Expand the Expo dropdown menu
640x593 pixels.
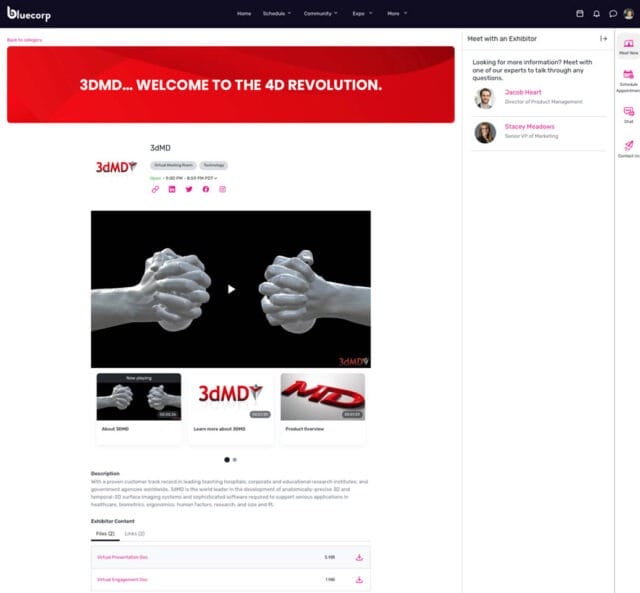[x=362, y=13]
